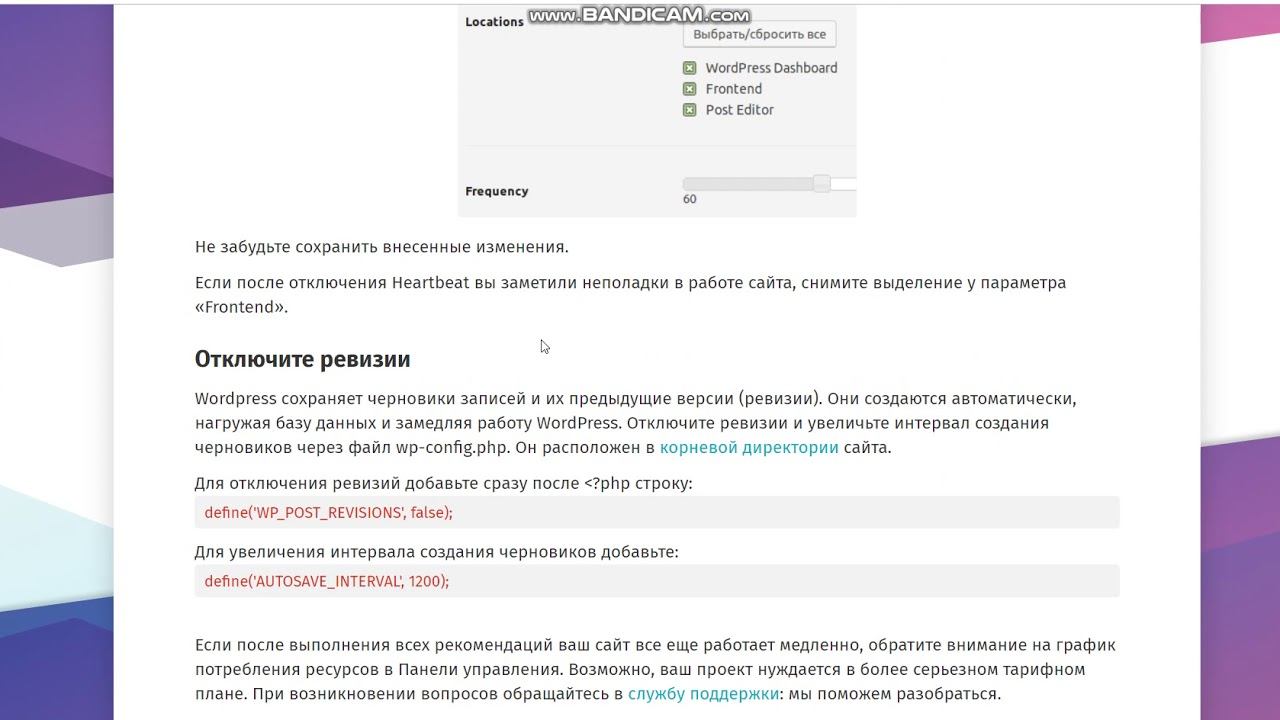Click the Locations label

494,22
